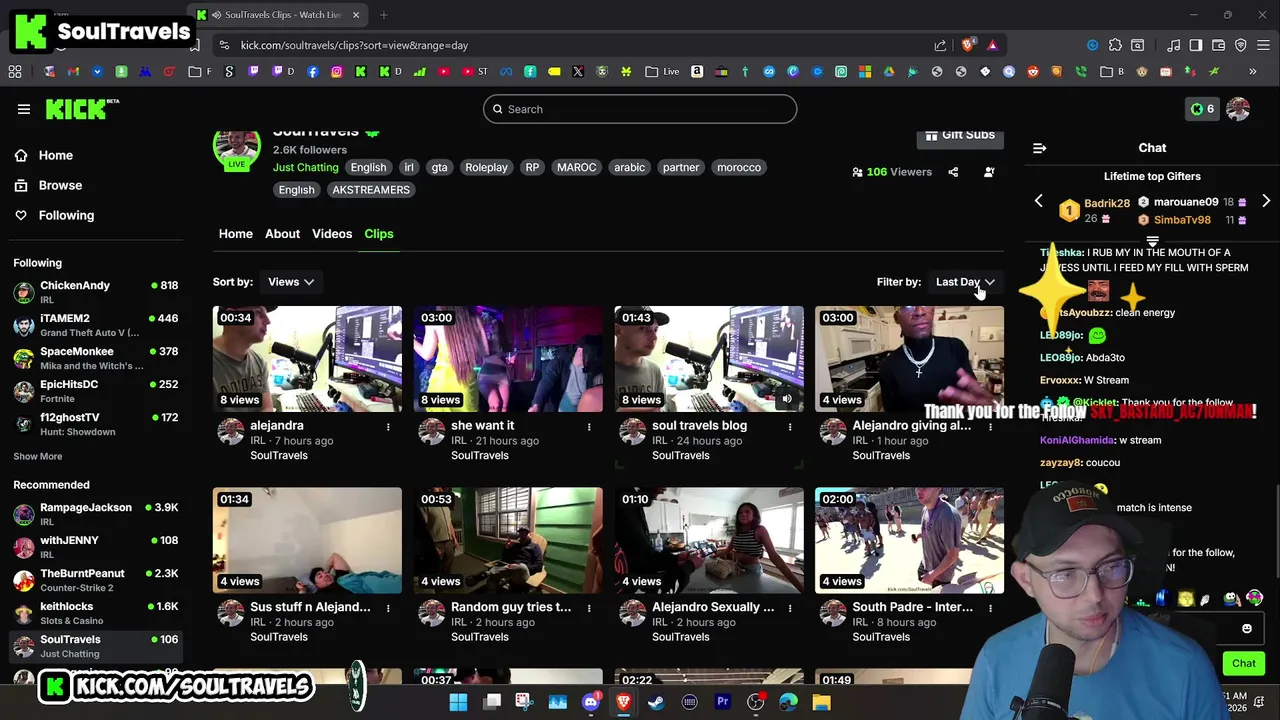Open Brave VPN shield icon
Viewport: 1280px width, 720px height.
1241,45
